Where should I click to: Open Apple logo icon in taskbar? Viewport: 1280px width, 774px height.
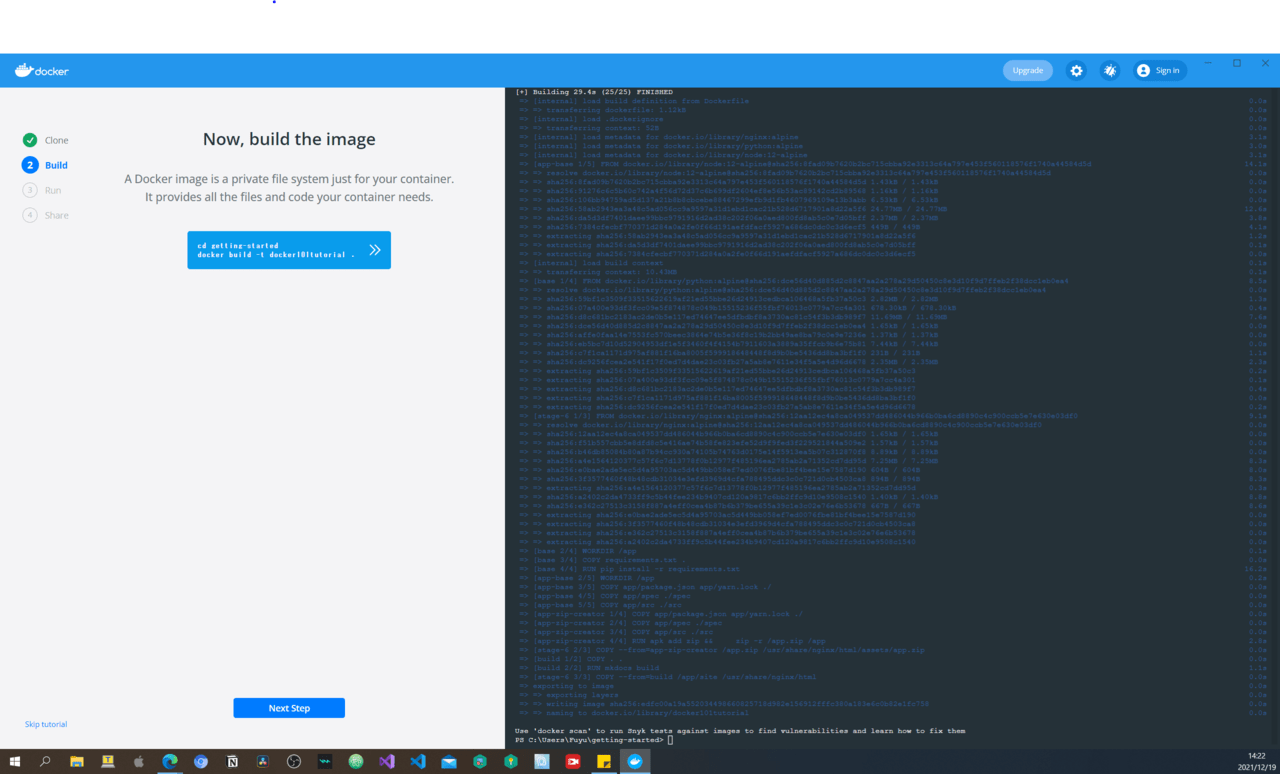click(x=139, y=761)
